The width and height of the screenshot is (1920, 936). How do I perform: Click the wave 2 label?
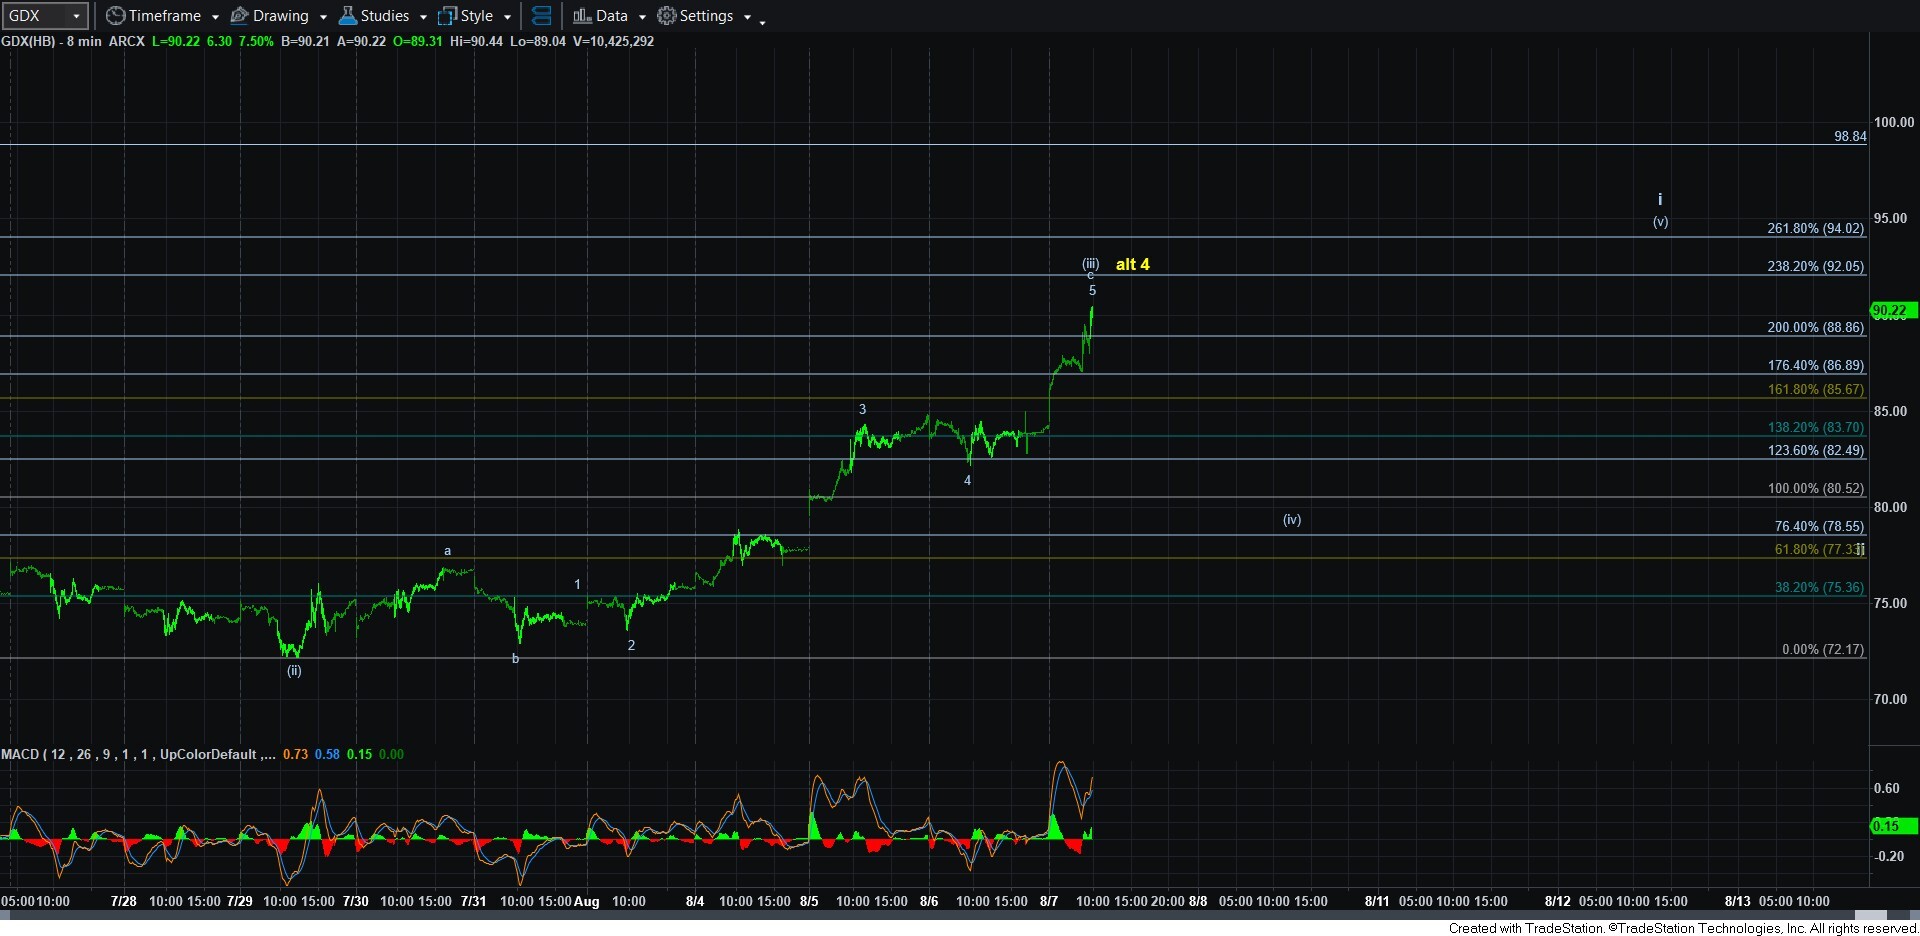631,645
